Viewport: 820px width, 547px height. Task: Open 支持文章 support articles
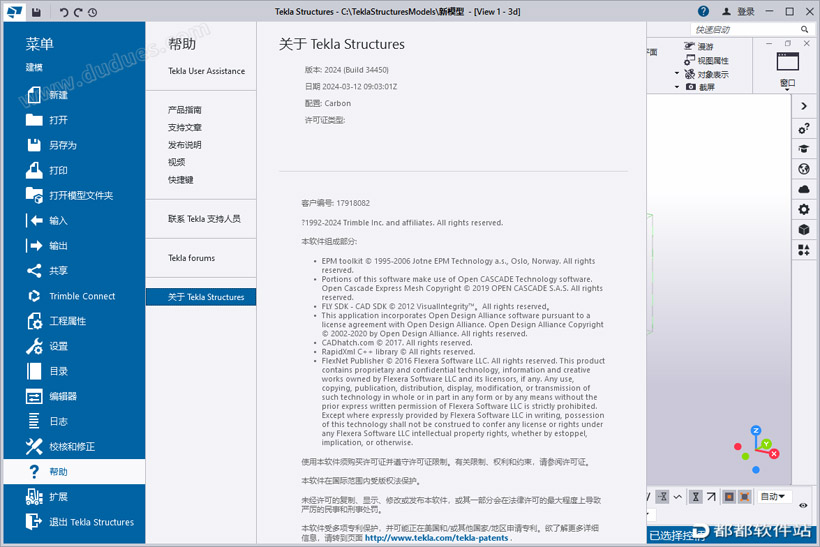[x=184, y=127]
